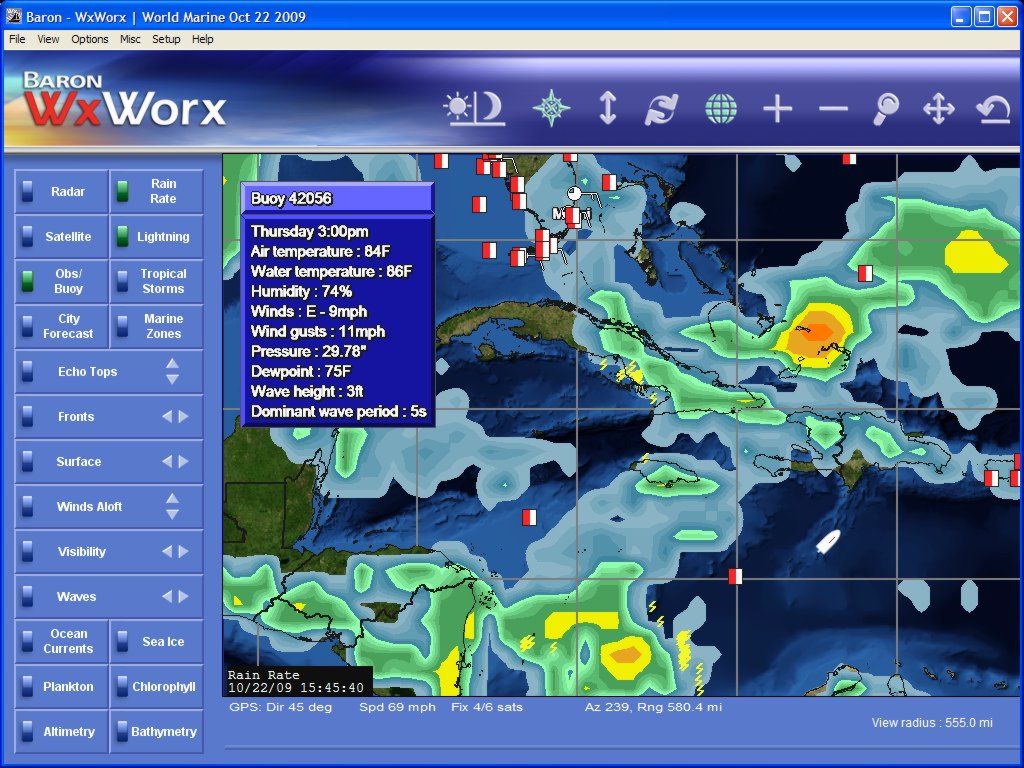Click Echo Tops down arrow

coord(172,379)
